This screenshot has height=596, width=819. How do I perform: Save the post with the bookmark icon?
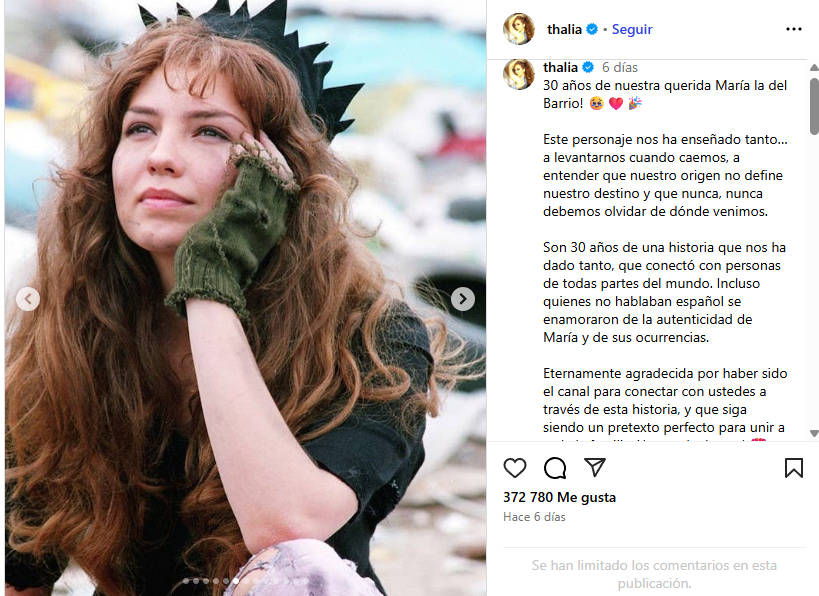(x=793, y=468)
